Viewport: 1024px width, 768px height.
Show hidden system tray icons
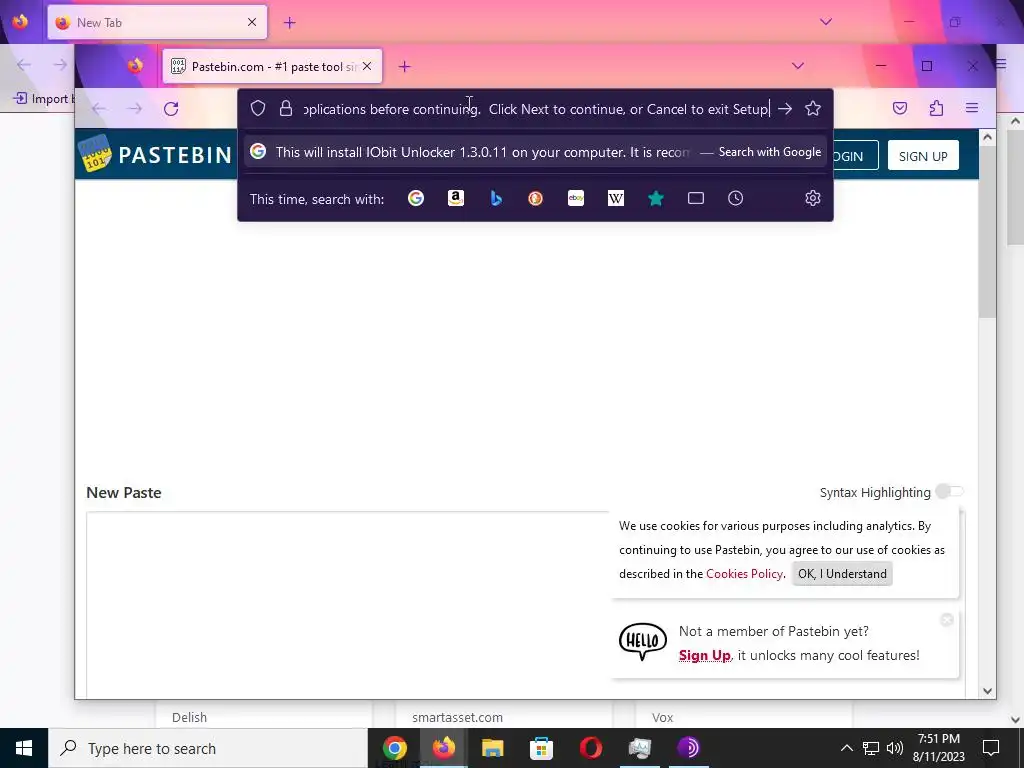[846, 748]
